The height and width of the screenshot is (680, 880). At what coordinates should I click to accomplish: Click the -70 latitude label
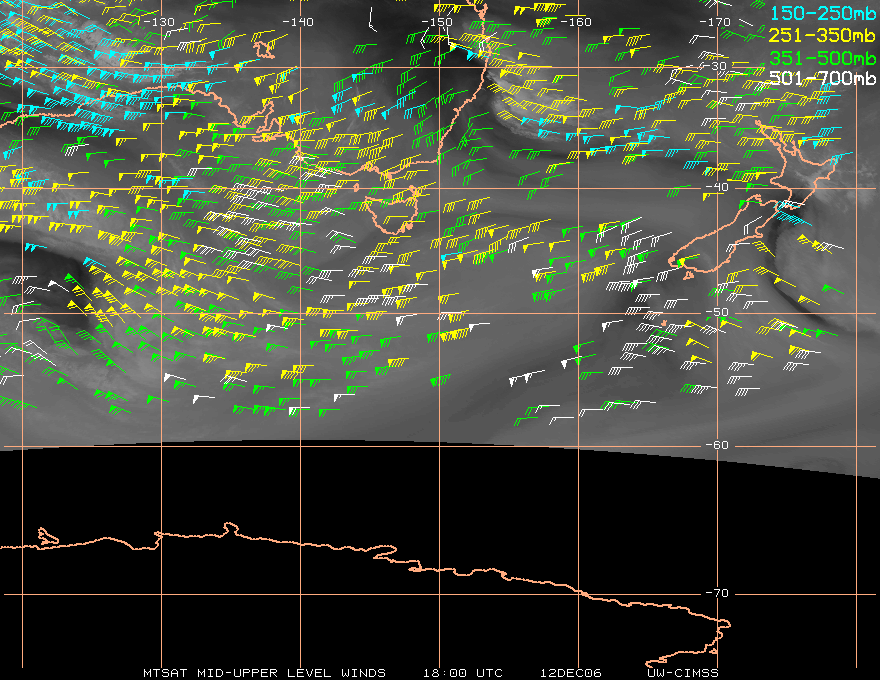pos(717,593)
